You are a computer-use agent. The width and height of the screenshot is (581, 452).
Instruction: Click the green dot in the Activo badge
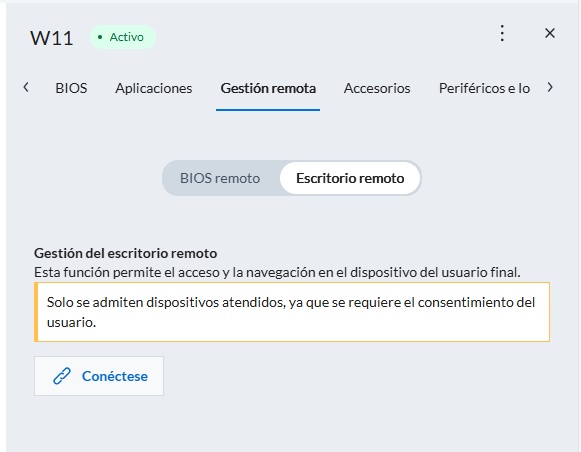point(100,37)
